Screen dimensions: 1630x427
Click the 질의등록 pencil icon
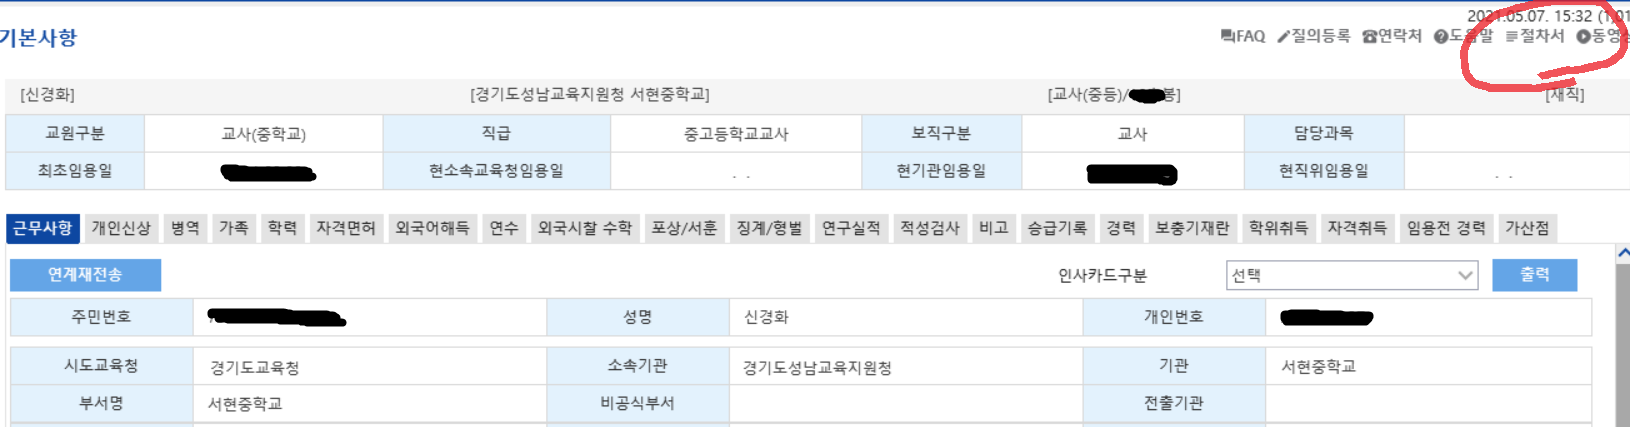1283,36
